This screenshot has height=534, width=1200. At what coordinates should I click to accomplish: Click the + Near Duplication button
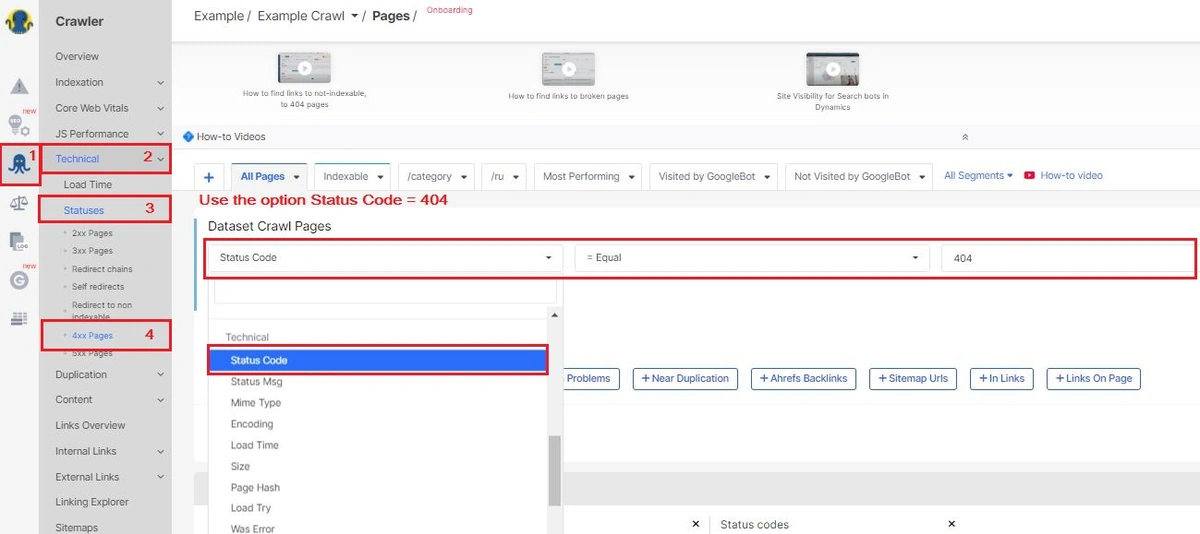685,379
